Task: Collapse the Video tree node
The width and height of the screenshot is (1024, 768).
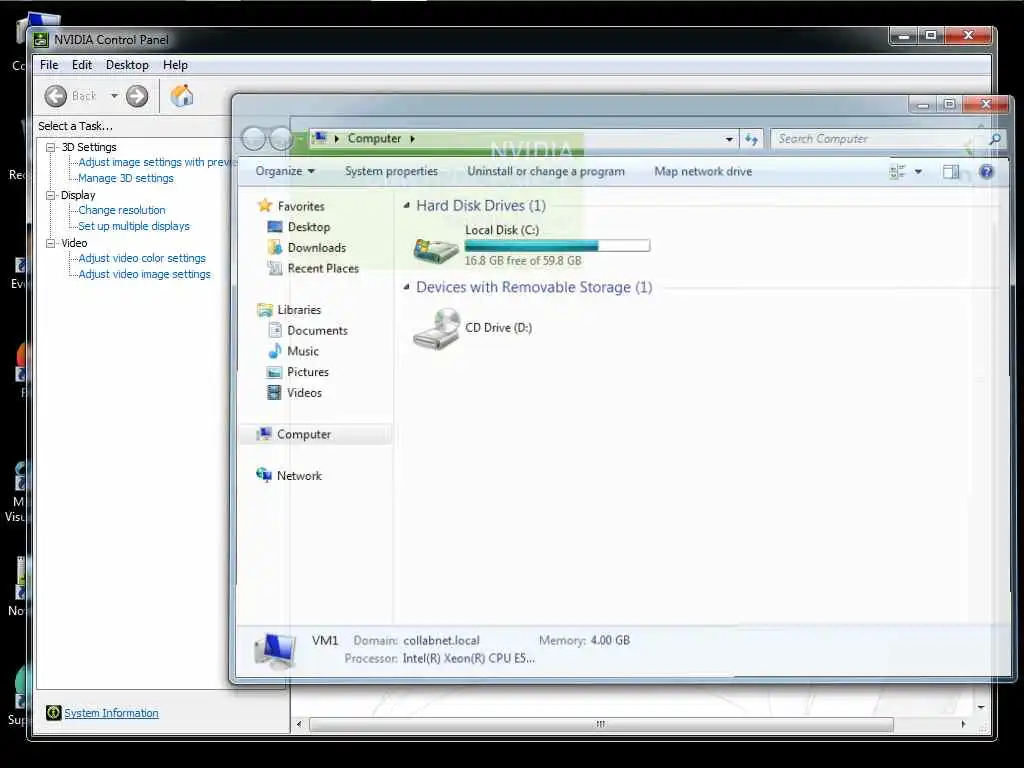Action: [x=50, y=243]
